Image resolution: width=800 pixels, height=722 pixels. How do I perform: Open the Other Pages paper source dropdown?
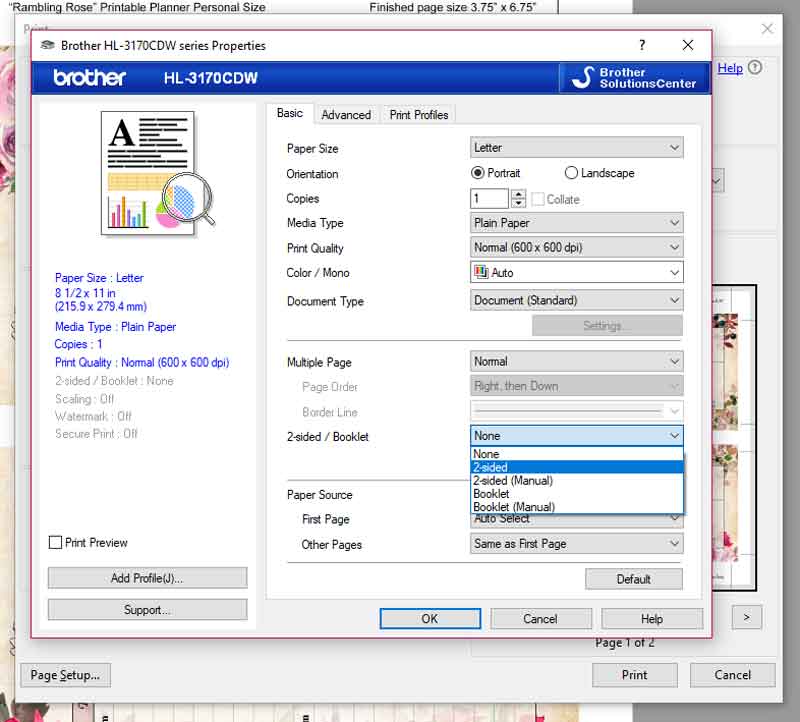(x=577, y=544)
